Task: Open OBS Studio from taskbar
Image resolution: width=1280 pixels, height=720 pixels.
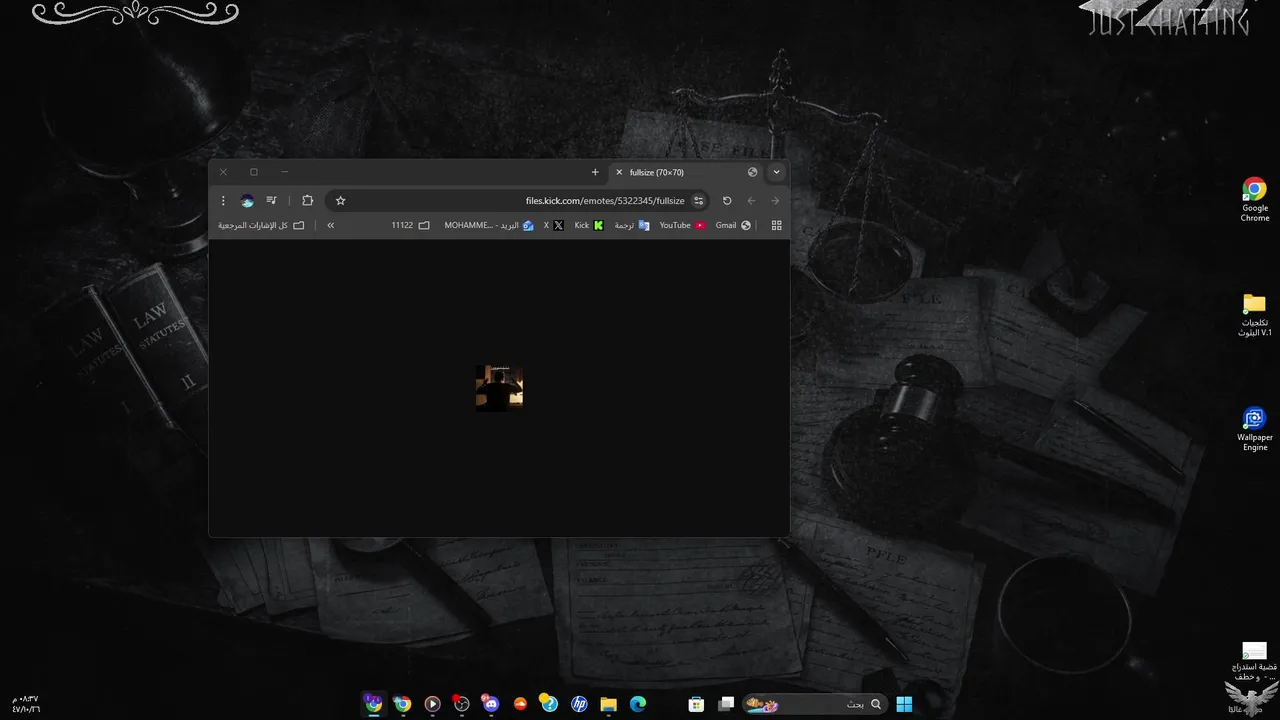Action: (x=461, y=704)
